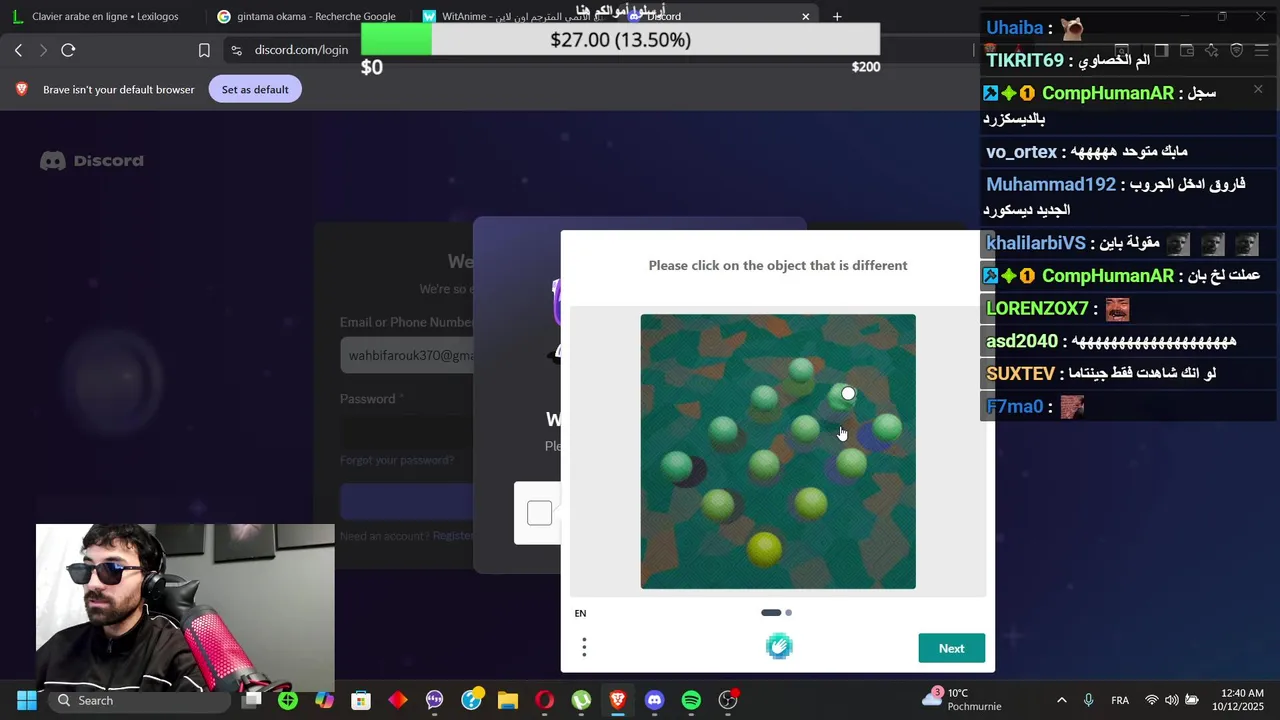Go back with the browser back arrow
The image size is (1280, 720).
19,50
